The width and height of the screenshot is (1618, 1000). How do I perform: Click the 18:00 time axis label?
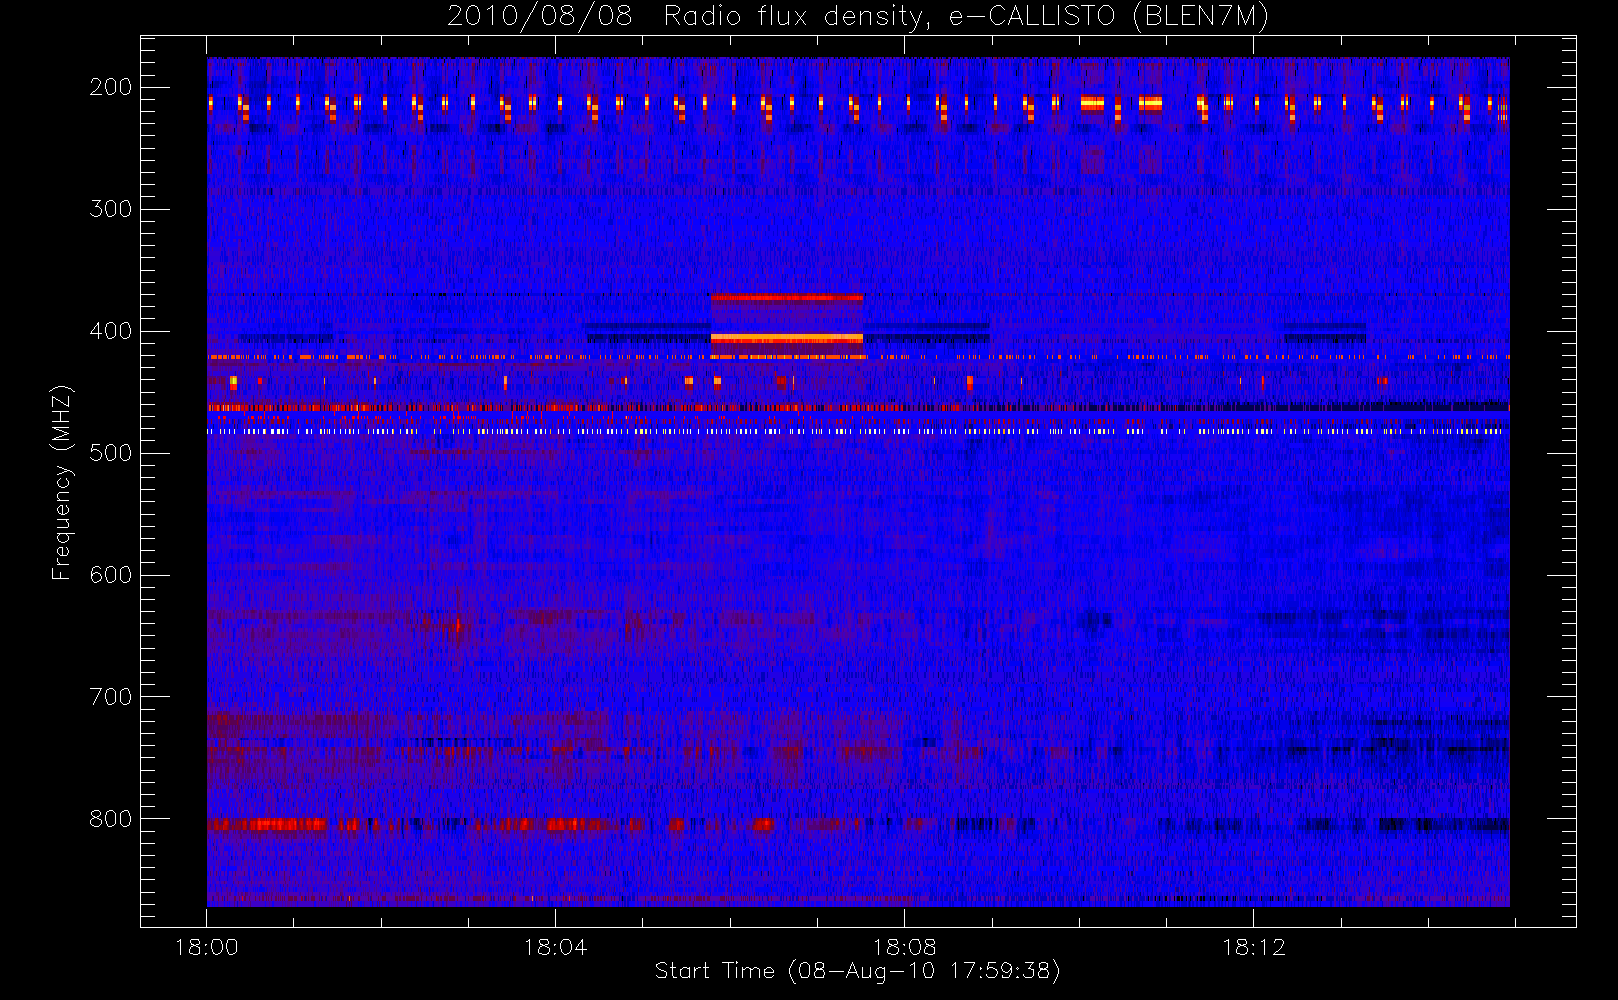[207, 947]
